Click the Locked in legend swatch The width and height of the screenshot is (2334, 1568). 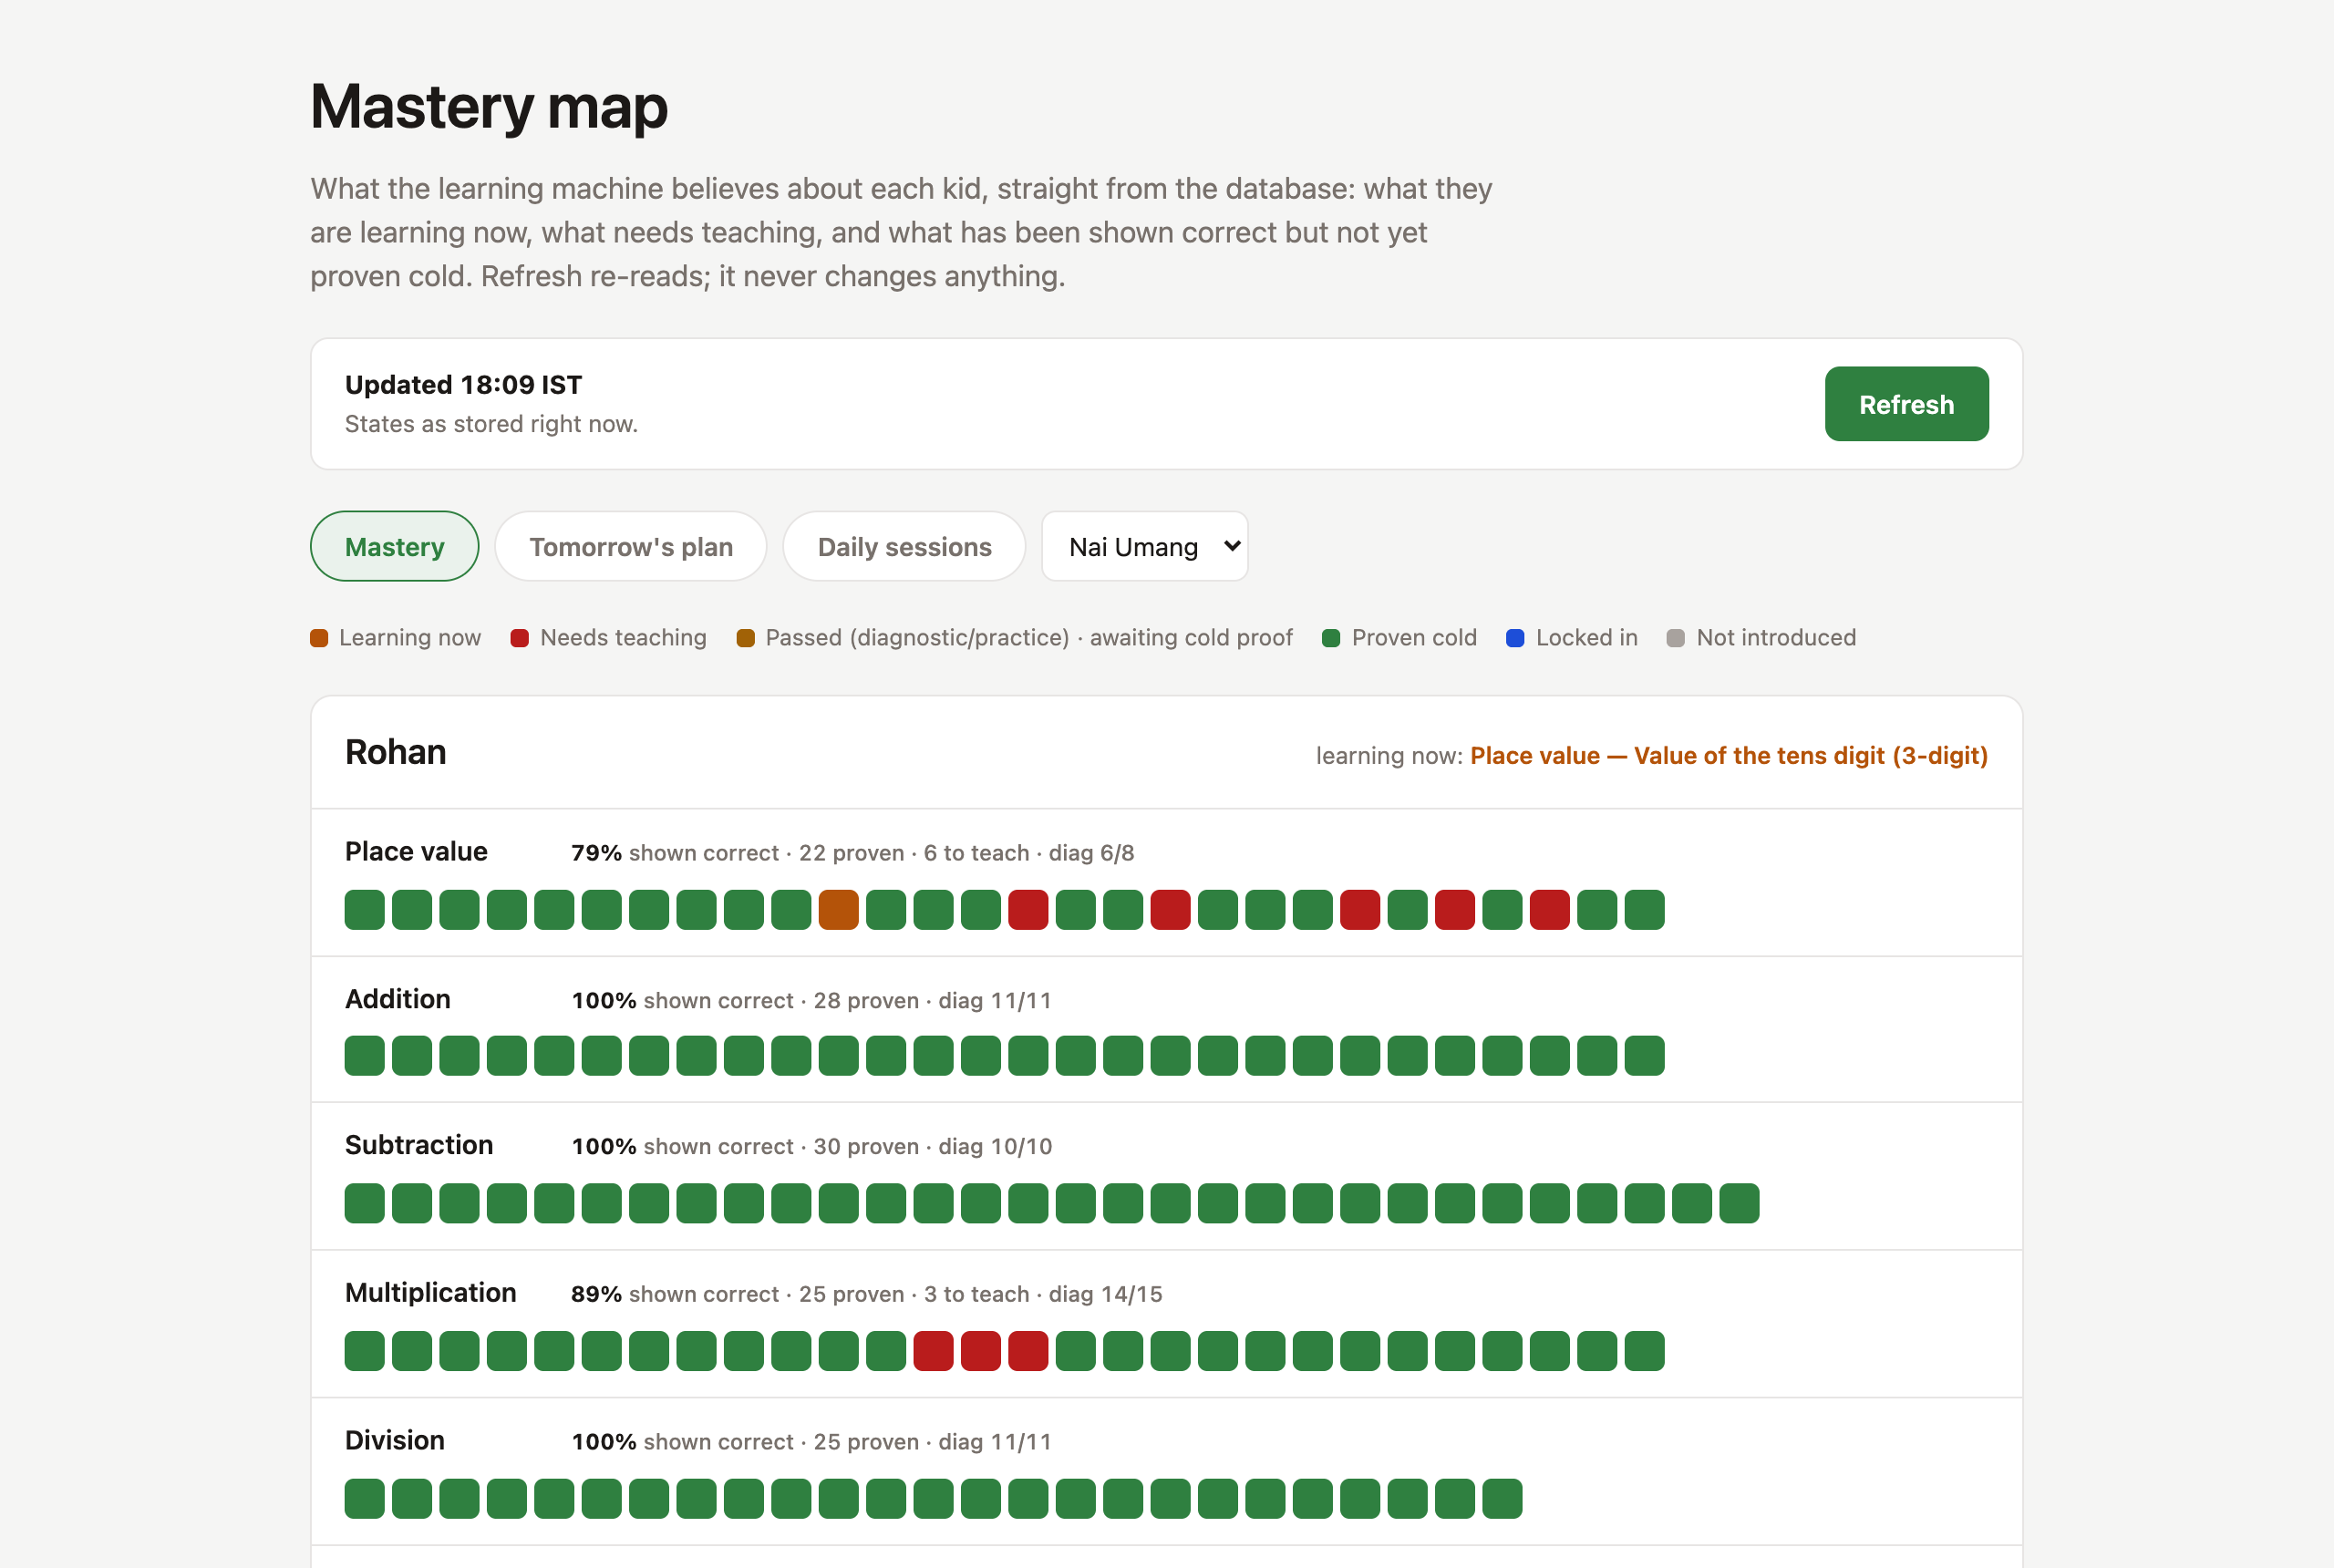pyautogui.click(x=1515, y=638)
